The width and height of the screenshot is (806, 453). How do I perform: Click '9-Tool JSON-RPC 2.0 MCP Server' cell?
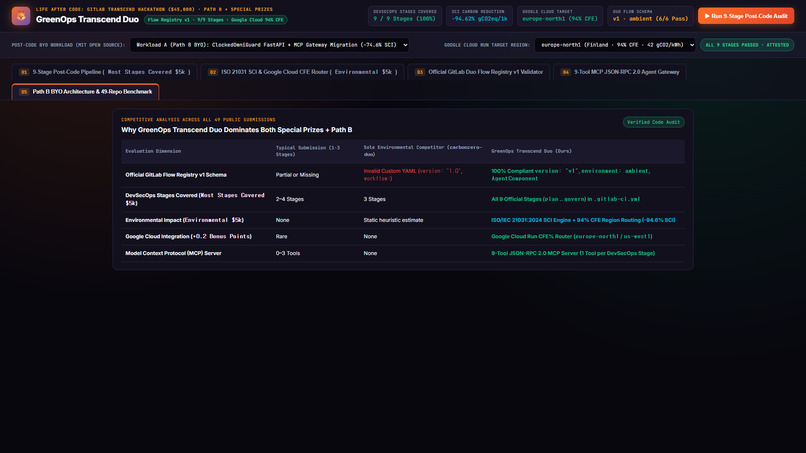(573, 253)
